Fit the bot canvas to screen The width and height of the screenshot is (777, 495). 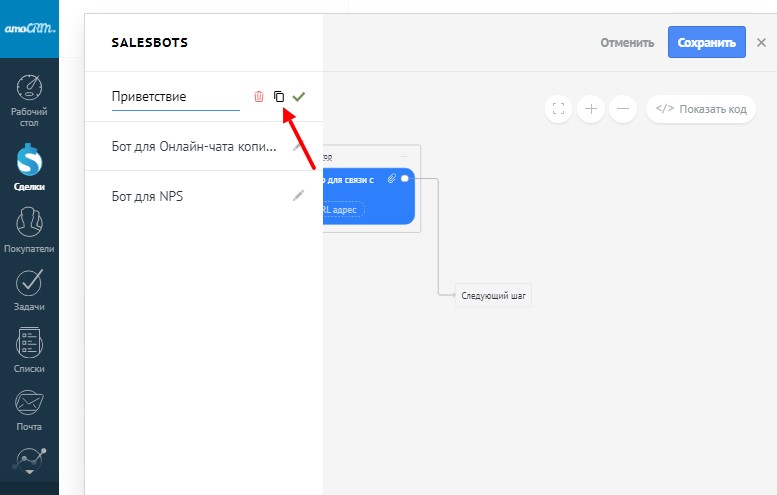tap(558, 109)
